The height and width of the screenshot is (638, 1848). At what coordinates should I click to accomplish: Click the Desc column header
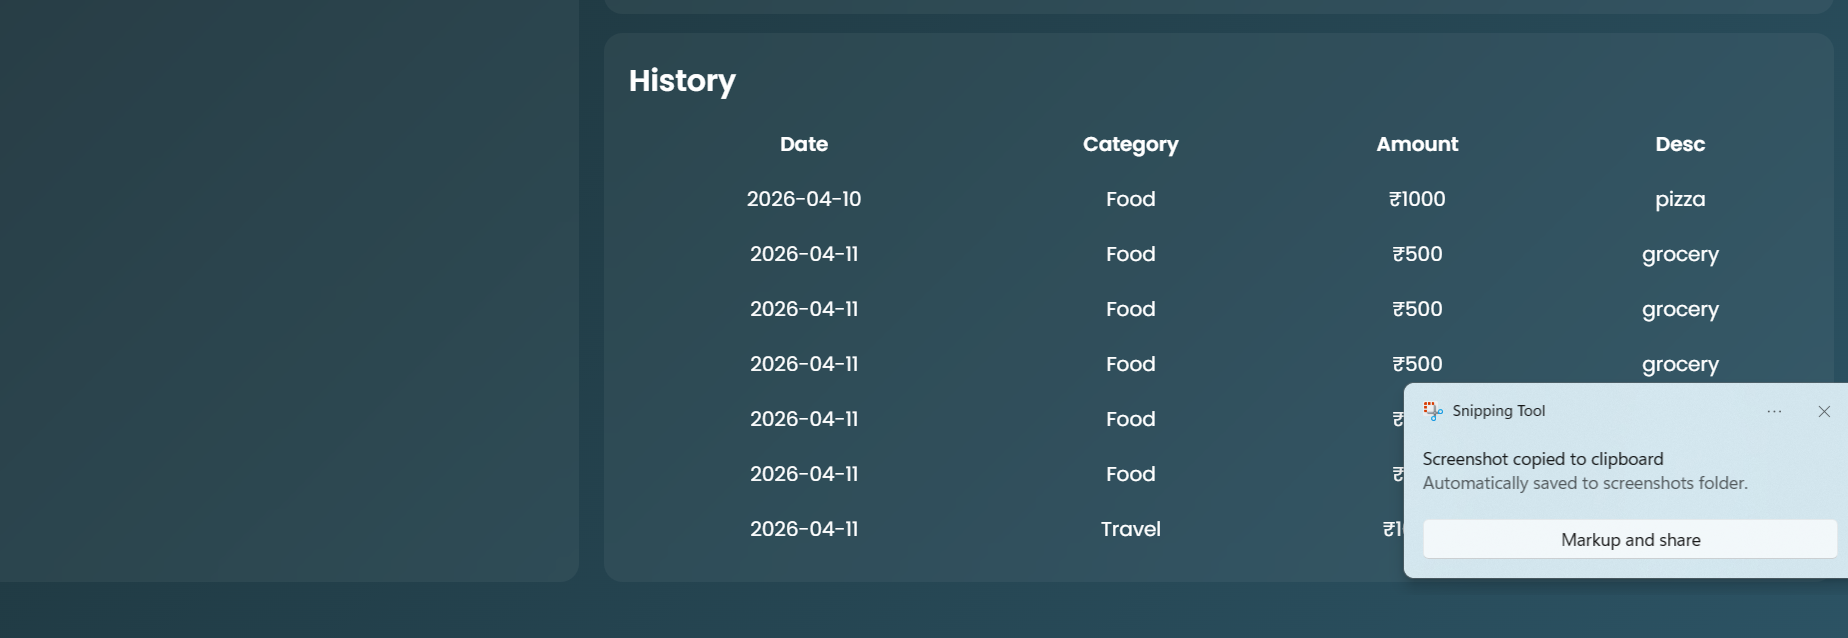pos(1680,144)
